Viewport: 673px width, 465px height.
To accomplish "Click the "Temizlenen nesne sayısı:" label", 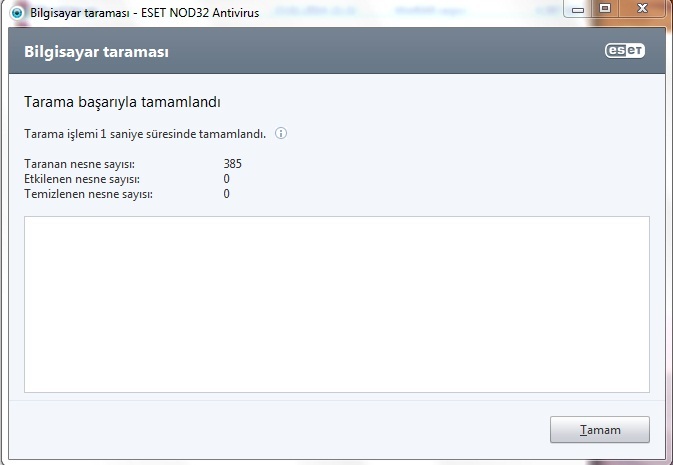I will pos(88,194).
